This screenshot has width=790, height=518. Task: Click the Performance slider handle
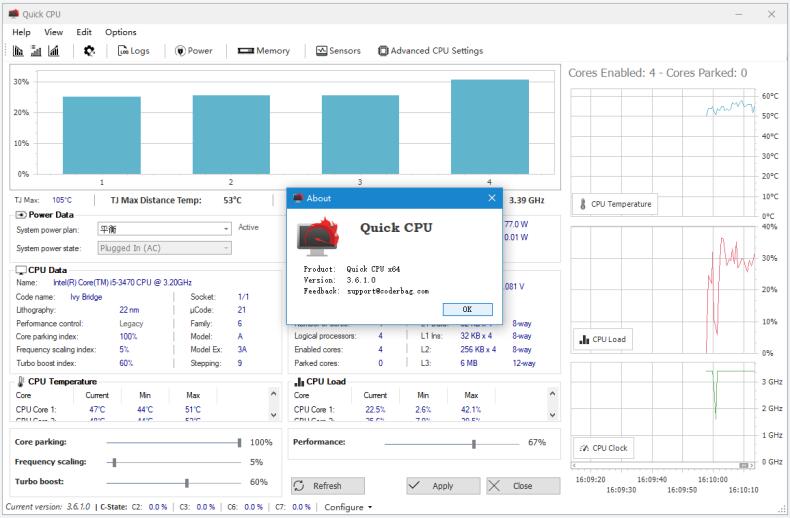[474, 443]
